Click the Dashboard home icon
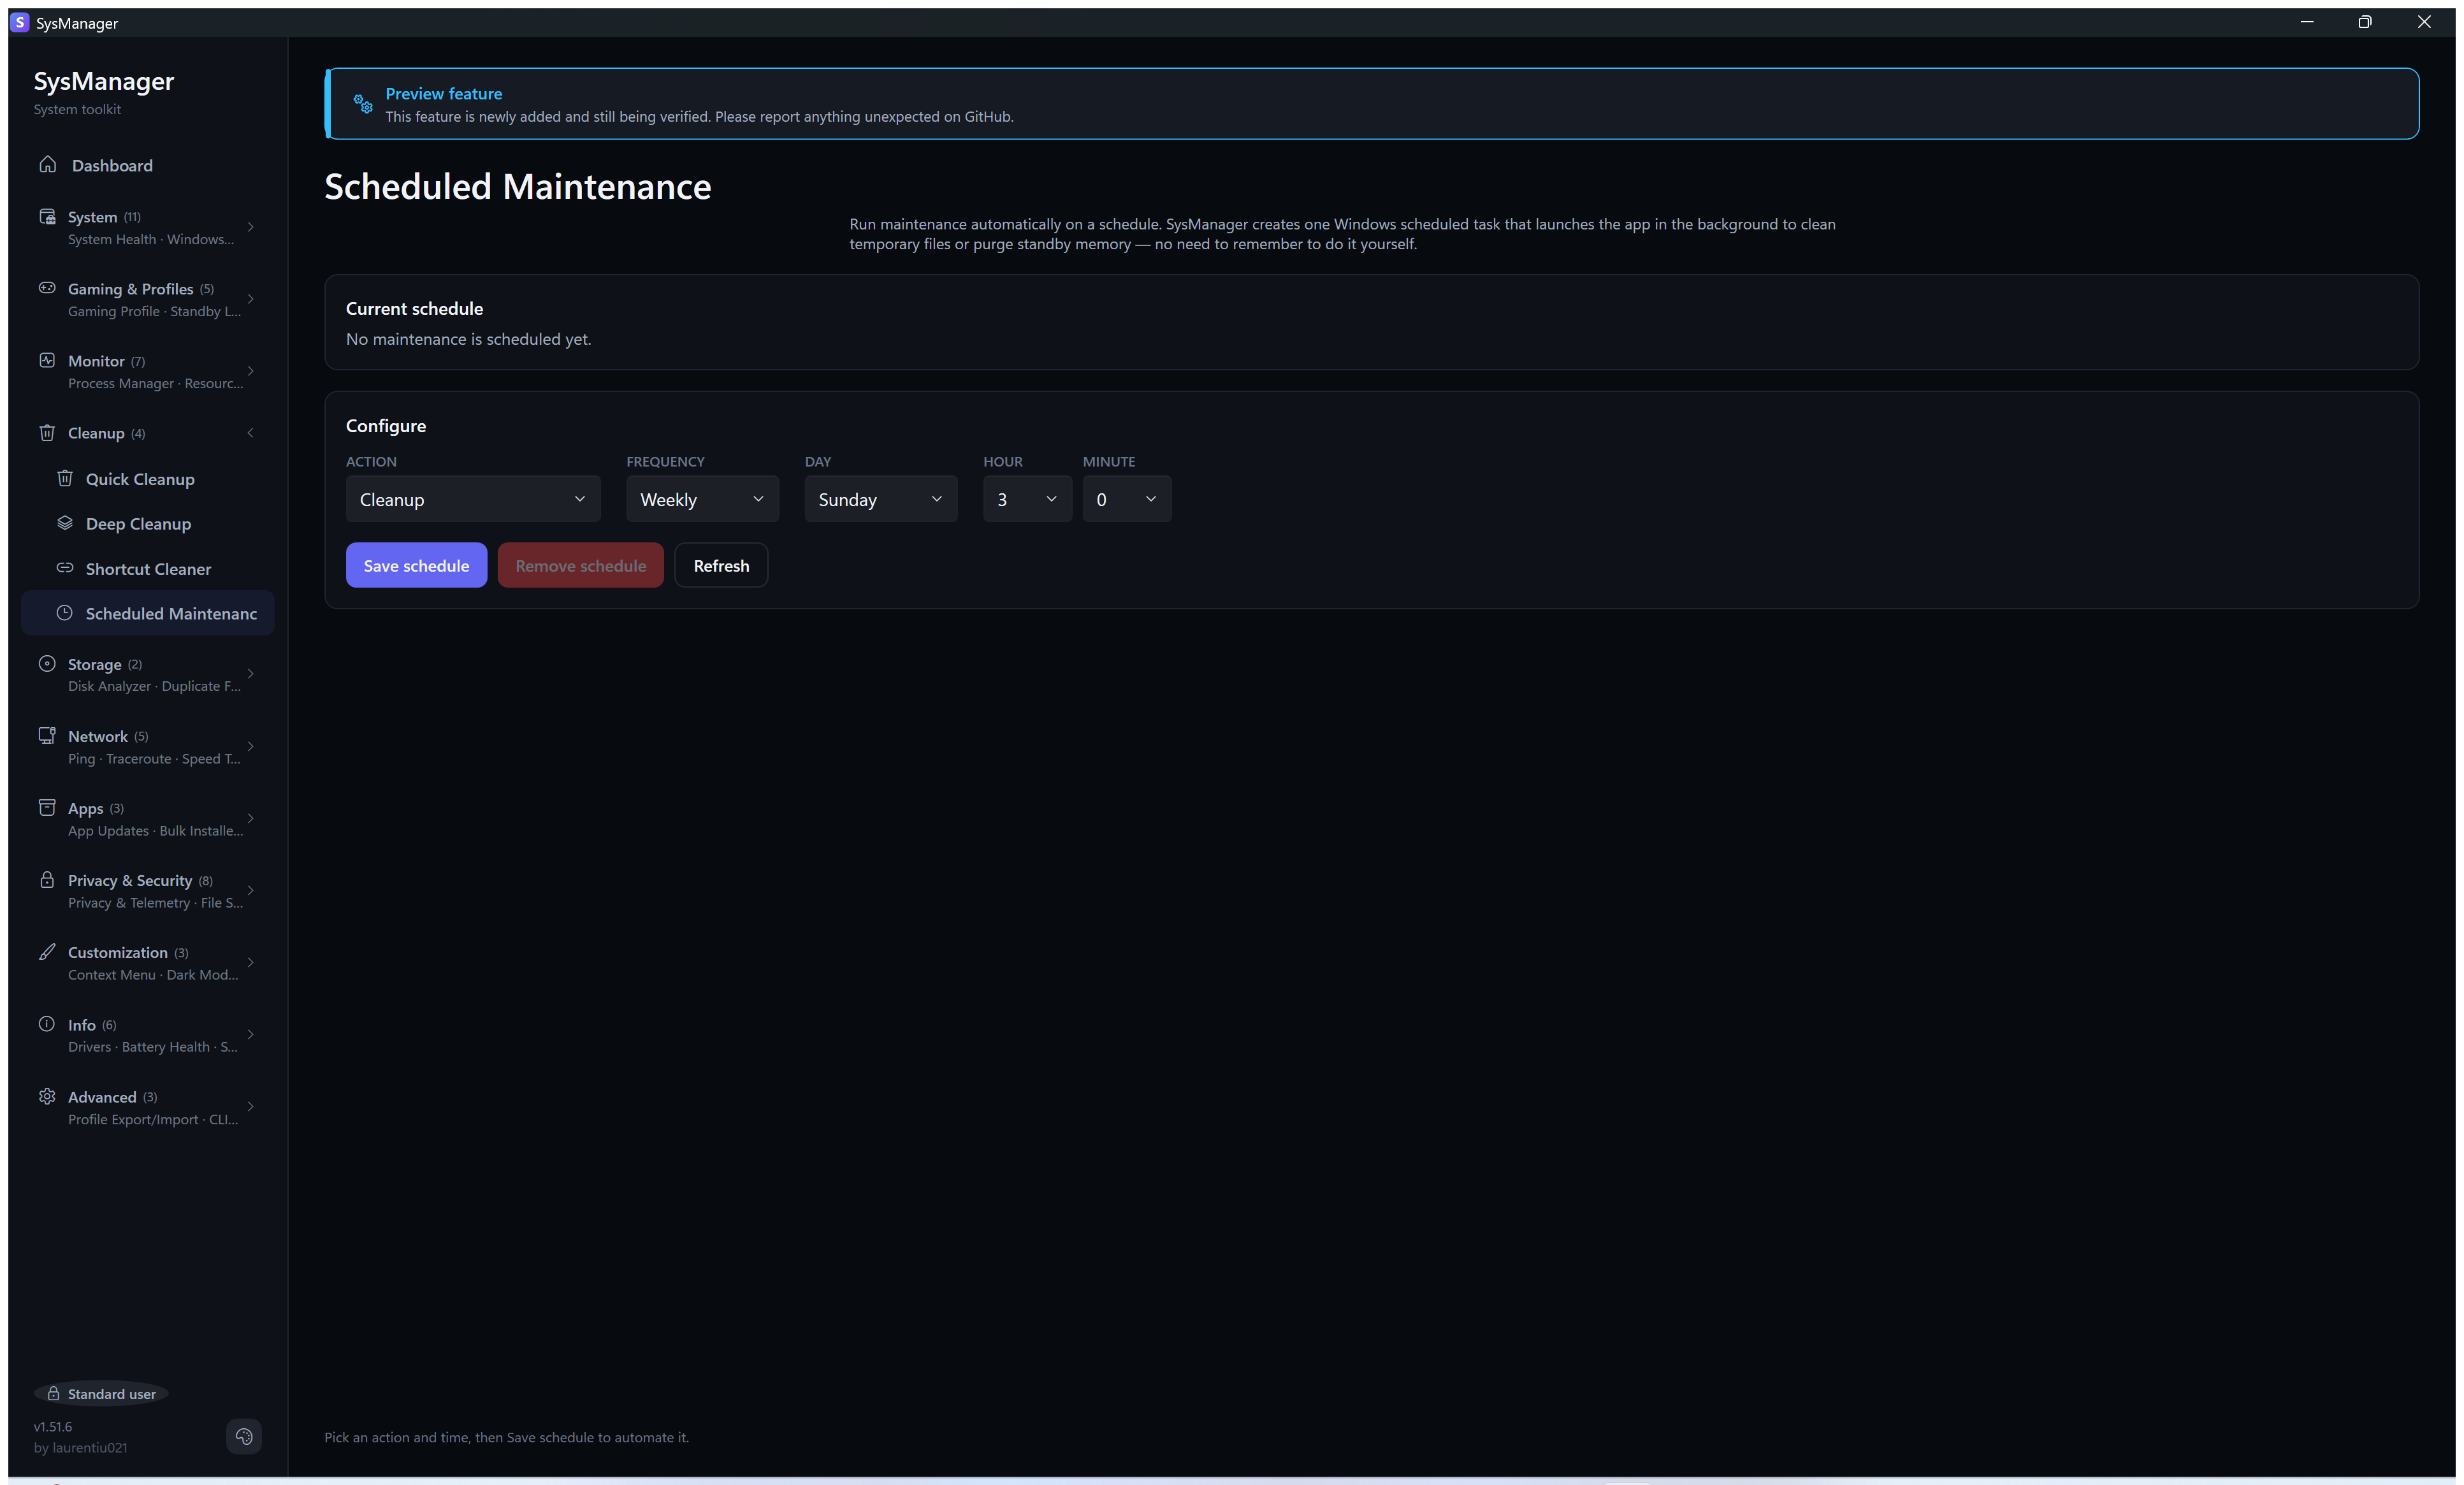Screen dimensions: 2464x1485 click(x=47, y=164)
